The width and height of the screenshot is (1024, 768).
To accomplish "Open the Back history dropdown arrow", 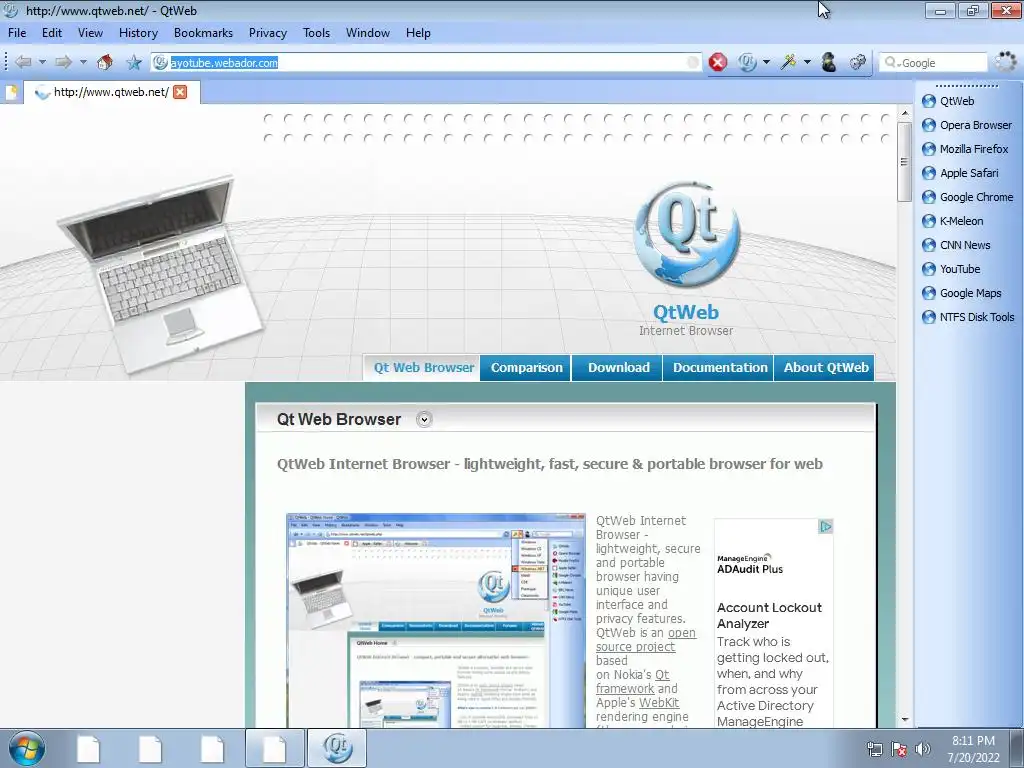I will (42, 62).
